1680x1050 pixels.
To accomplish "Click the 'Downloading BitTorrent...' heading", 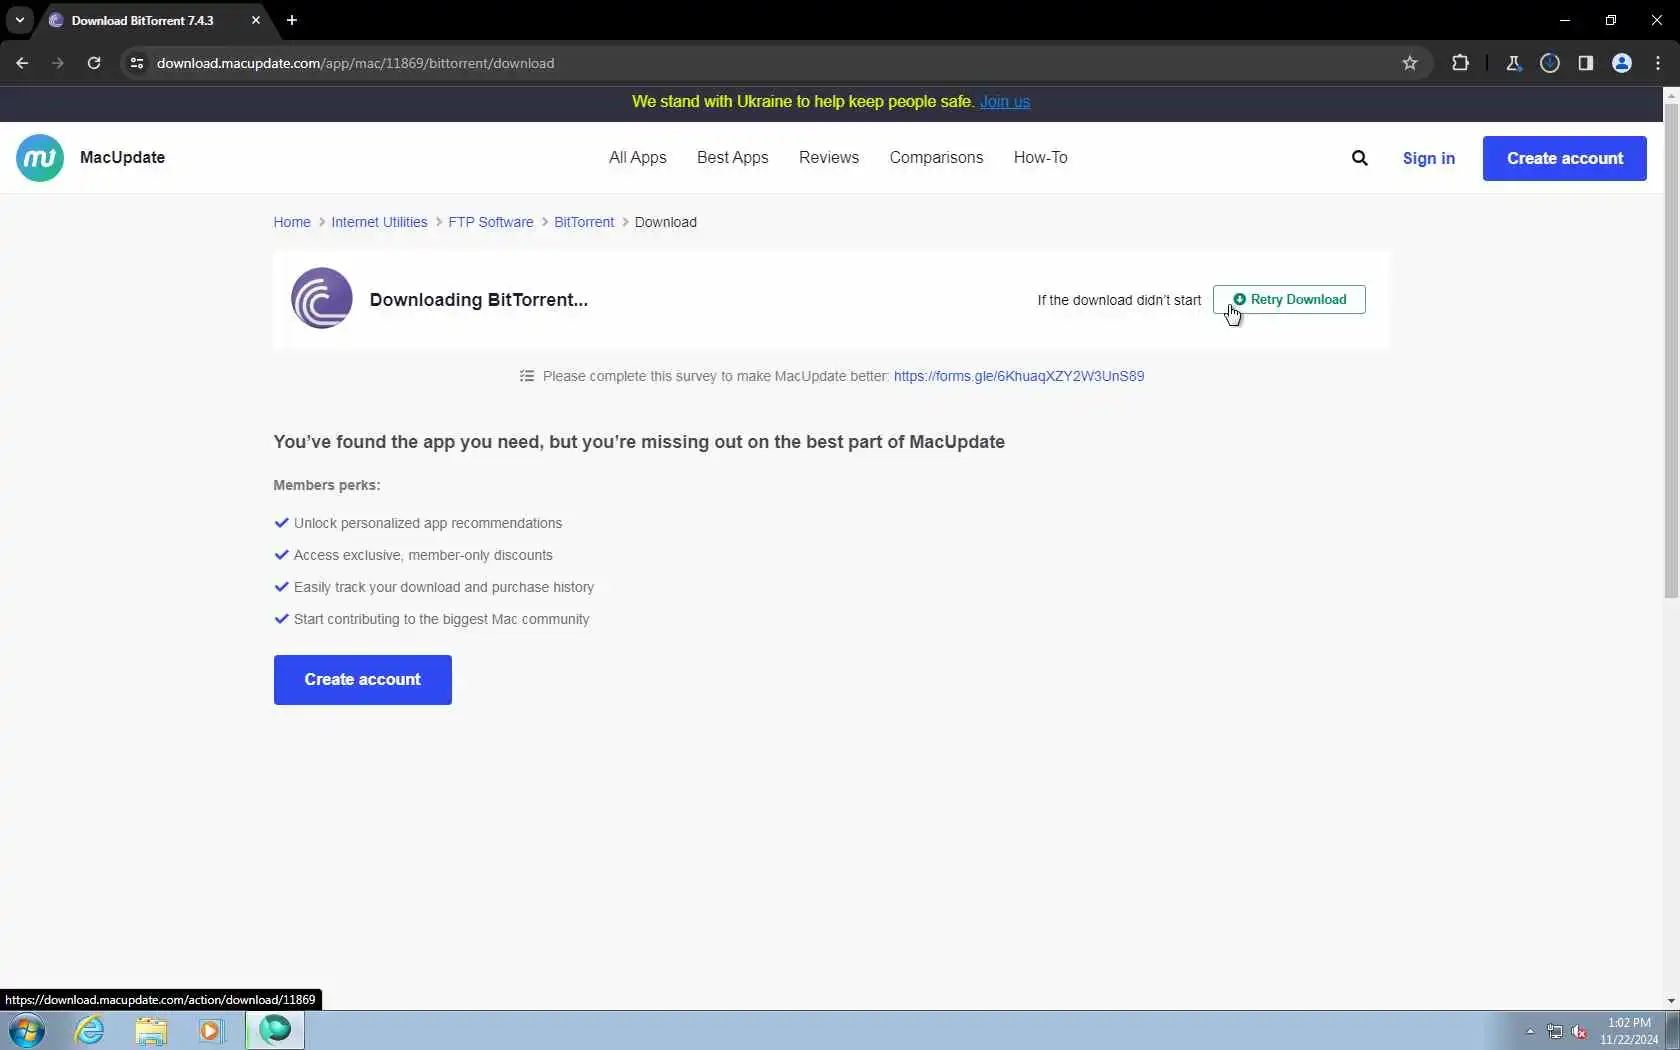I will [479, 300].
